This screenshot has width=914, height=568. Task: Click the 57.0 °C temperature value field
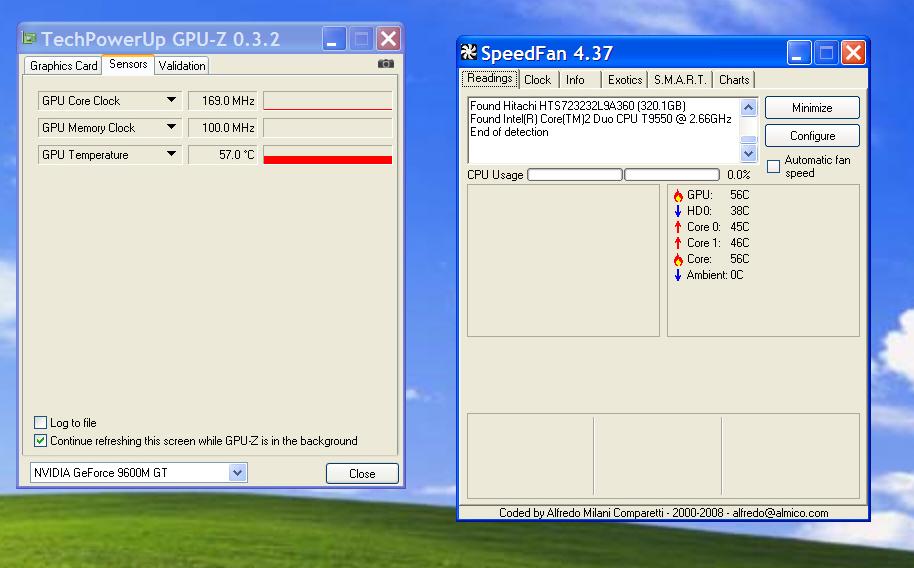[223, 155]
